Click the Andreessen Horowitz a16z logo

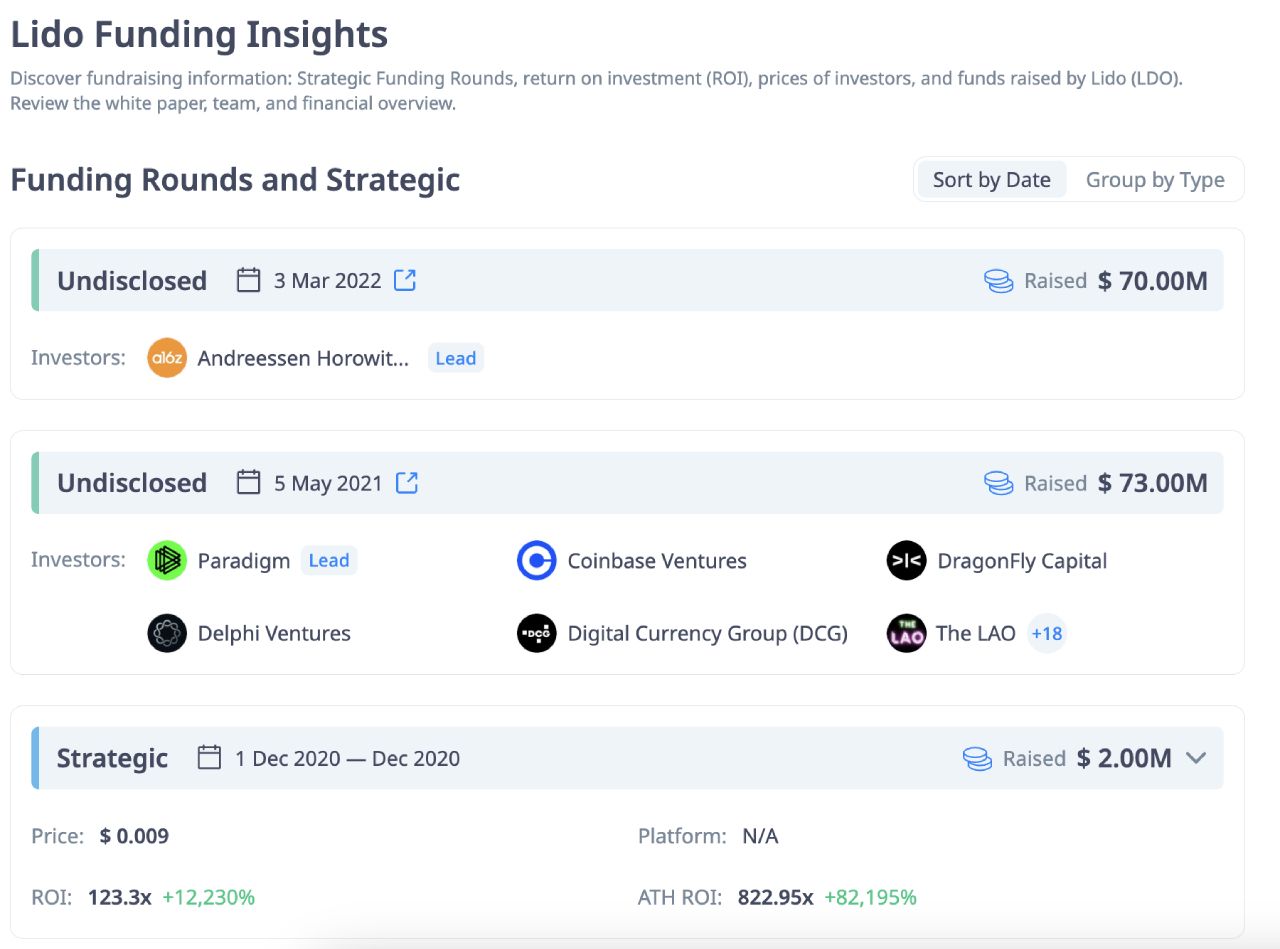click(x=167, y=358)
